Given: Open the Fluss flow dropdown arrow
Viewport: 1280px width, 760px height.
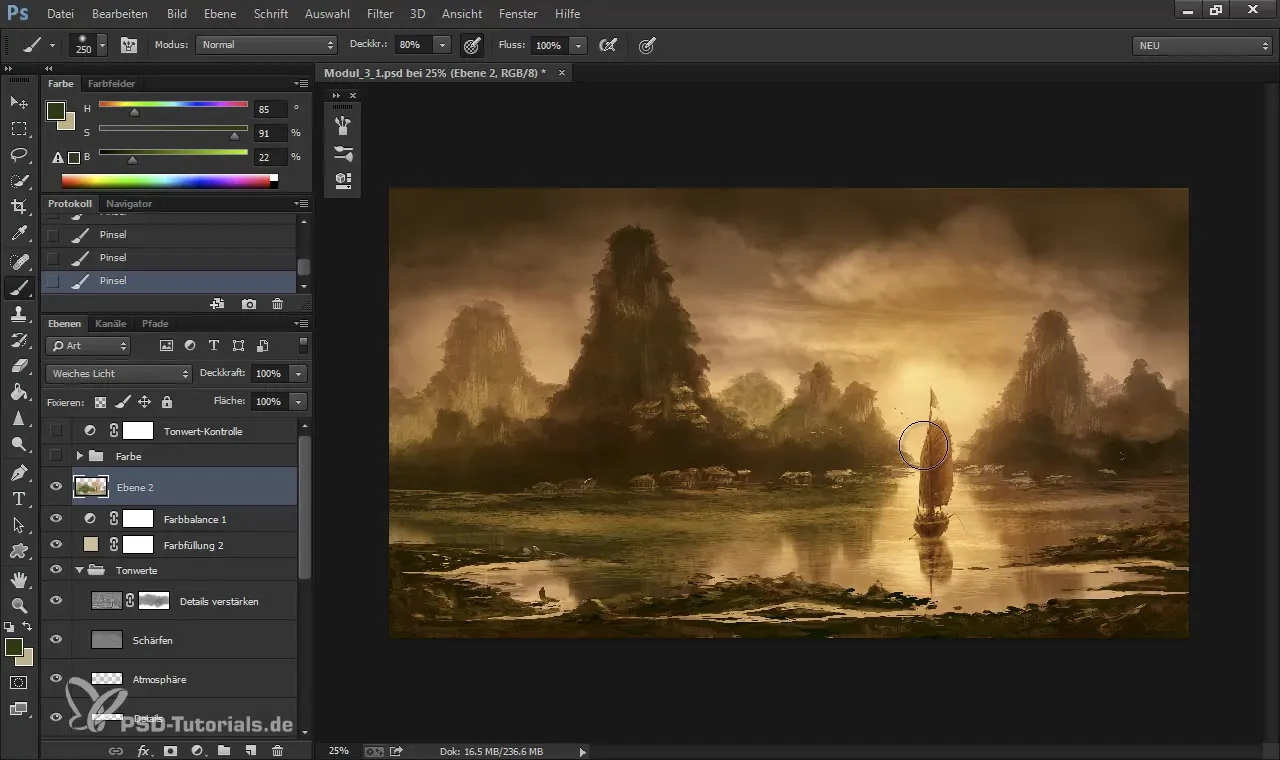Looking at the screenshot, I should tap(578, 45).
